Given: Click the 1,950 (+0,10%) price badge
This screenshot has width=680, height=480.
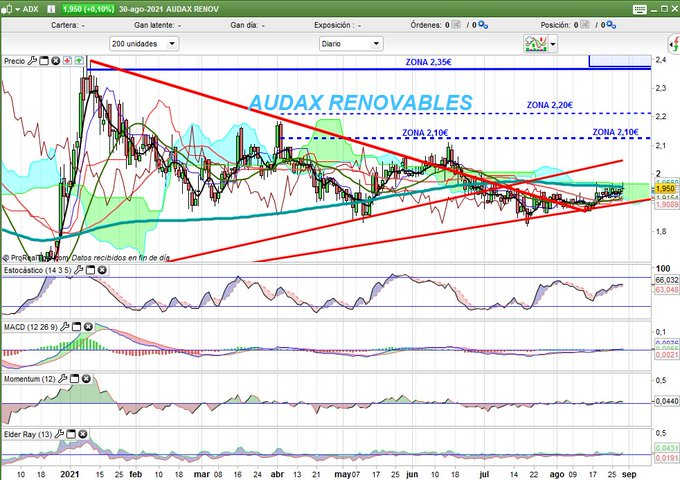Looking at the screenshot, I should pos(89,9).
